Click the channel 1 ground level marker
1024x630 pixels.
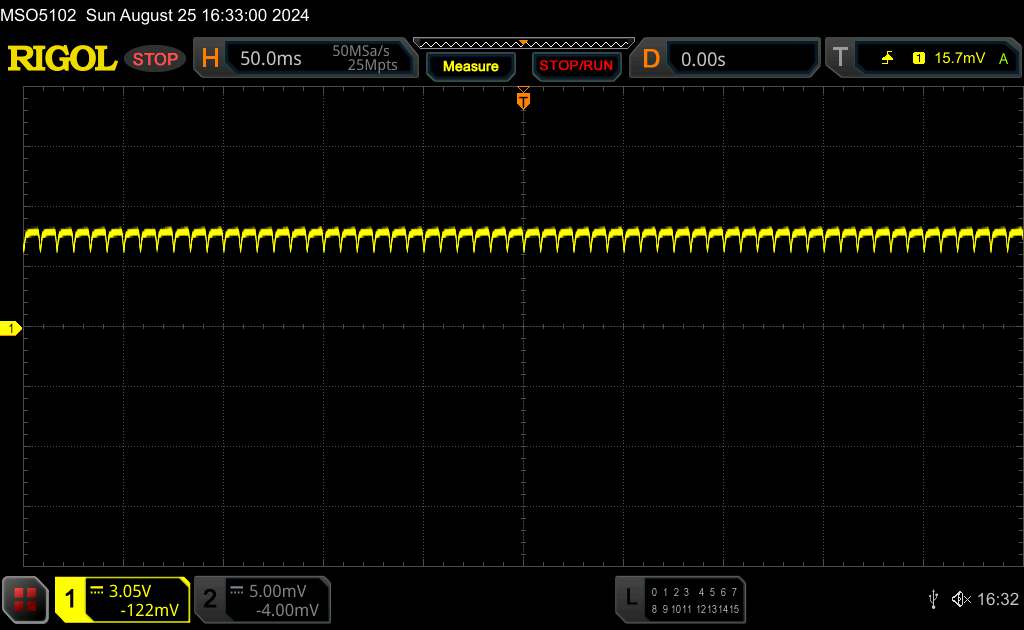10,328
